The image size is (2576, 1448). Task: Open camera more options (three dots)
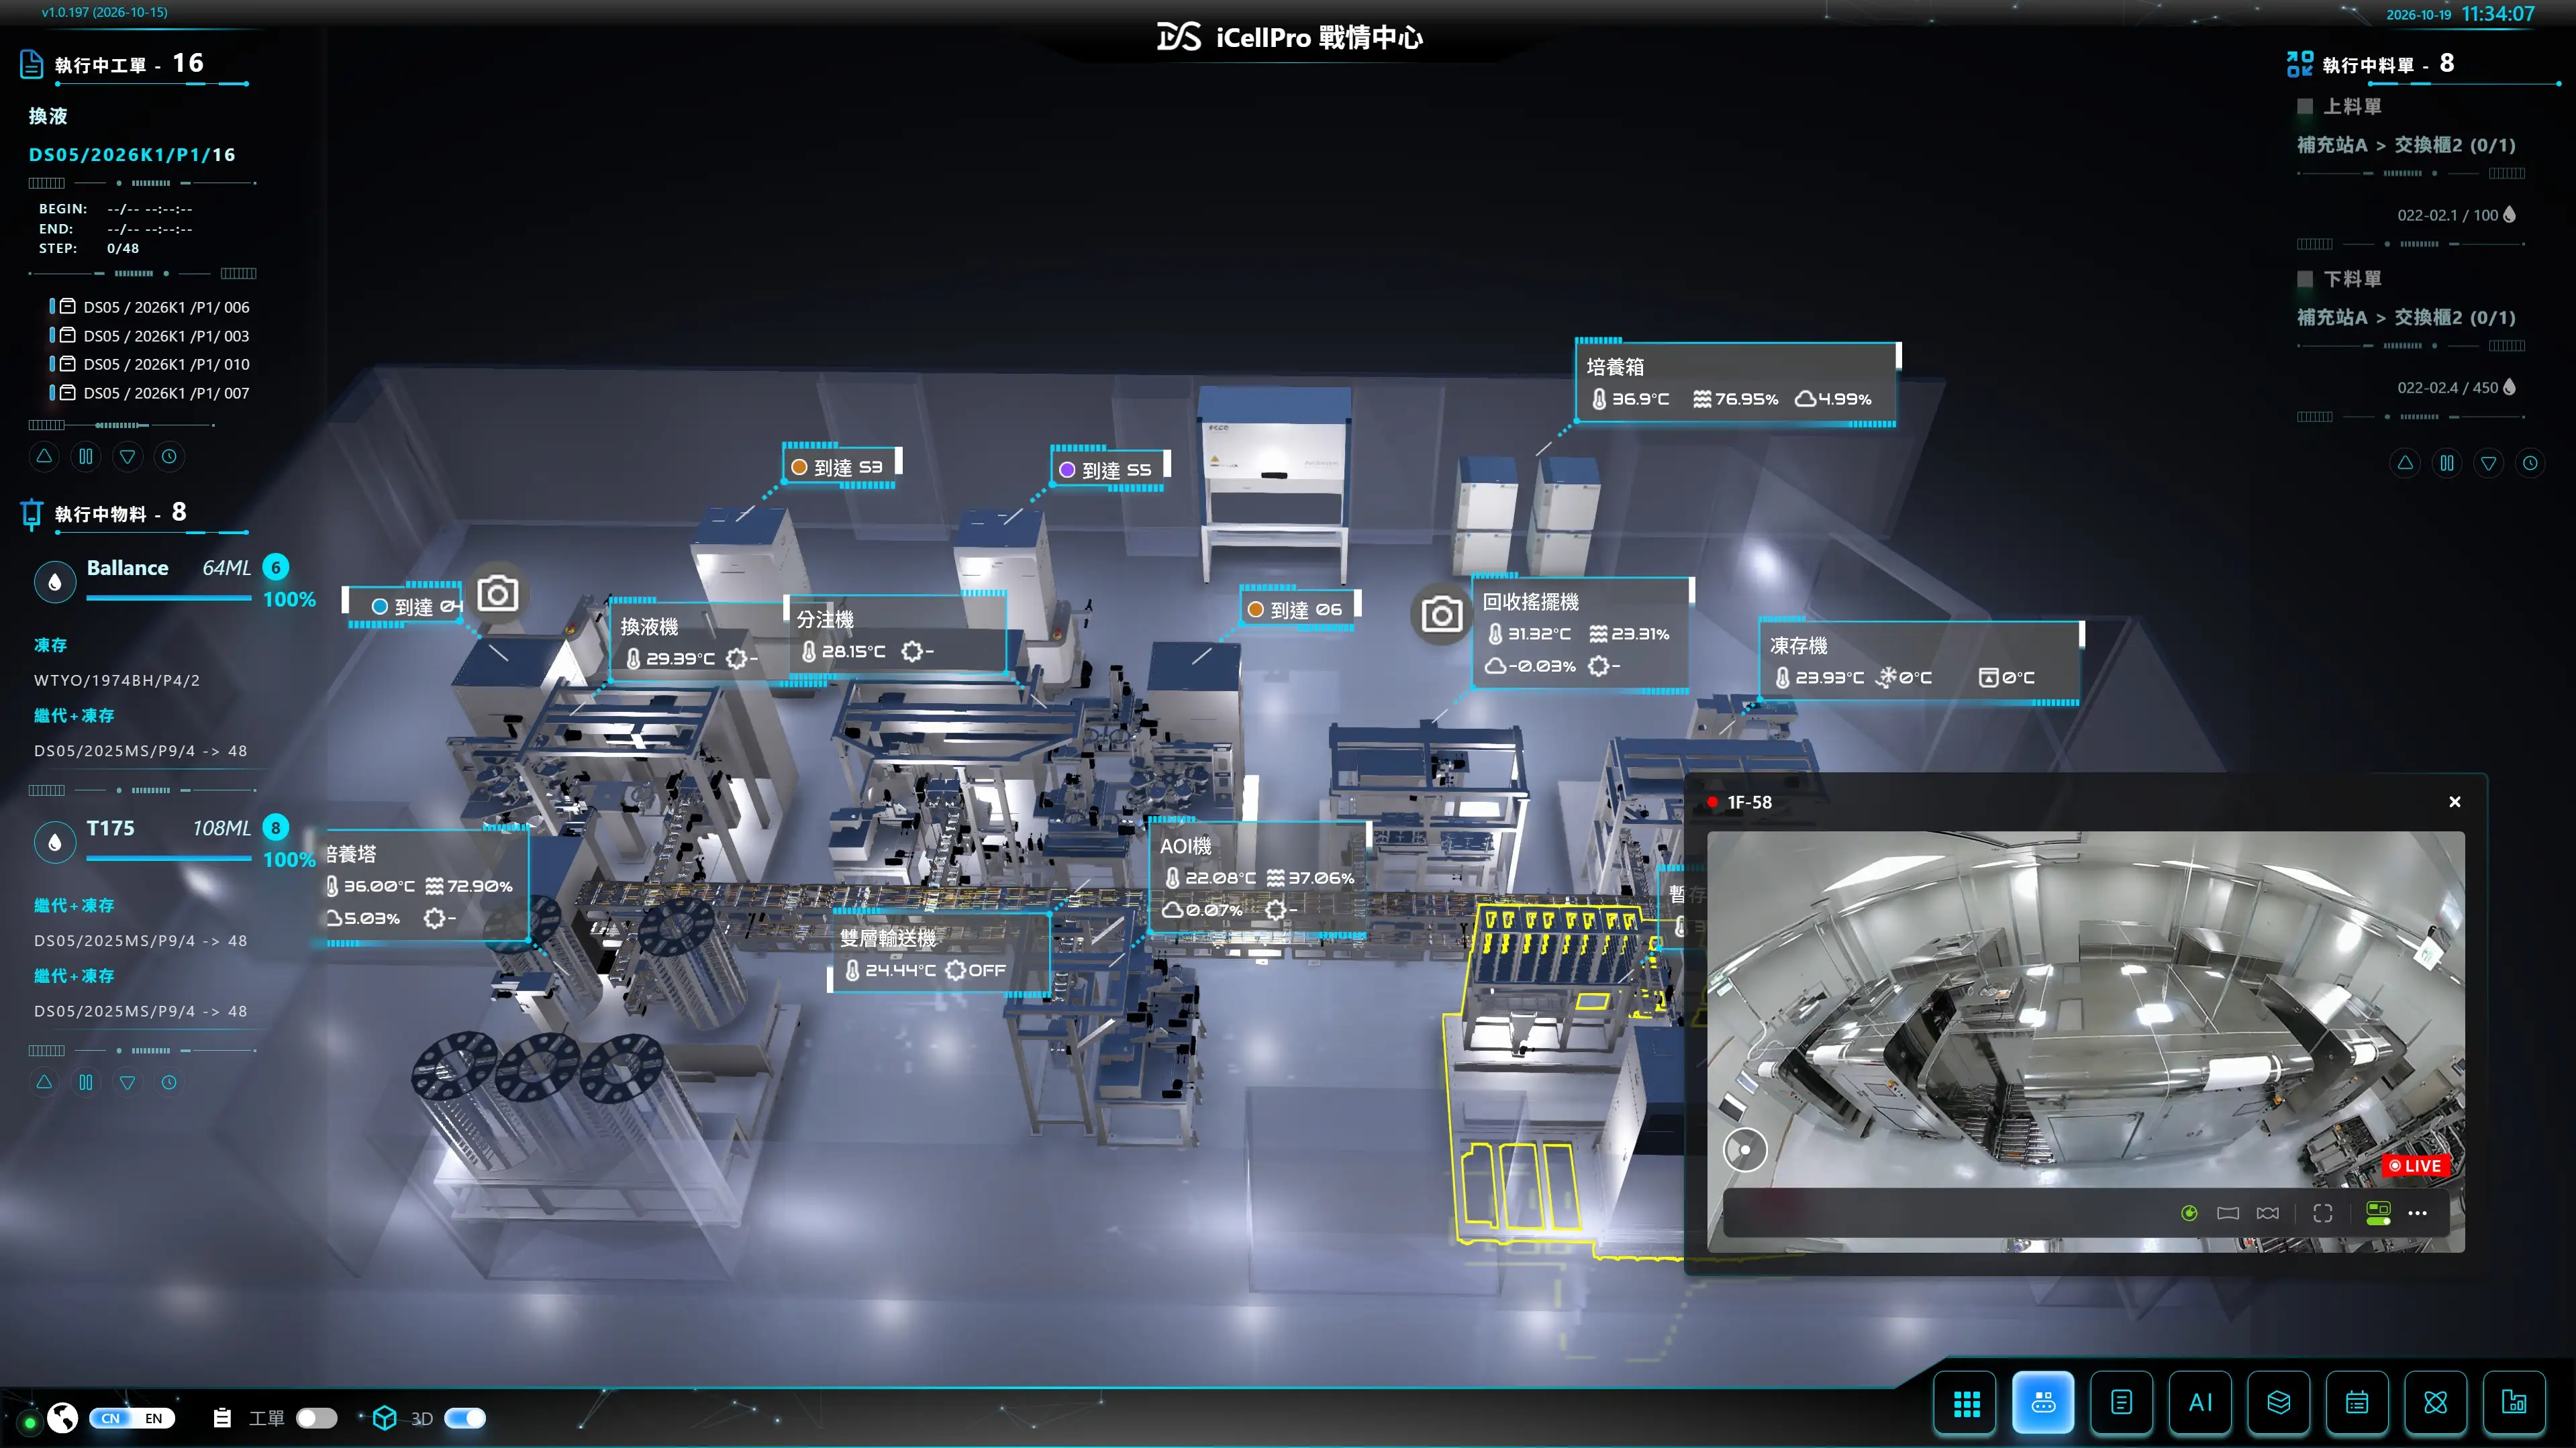[2417, 1213]
